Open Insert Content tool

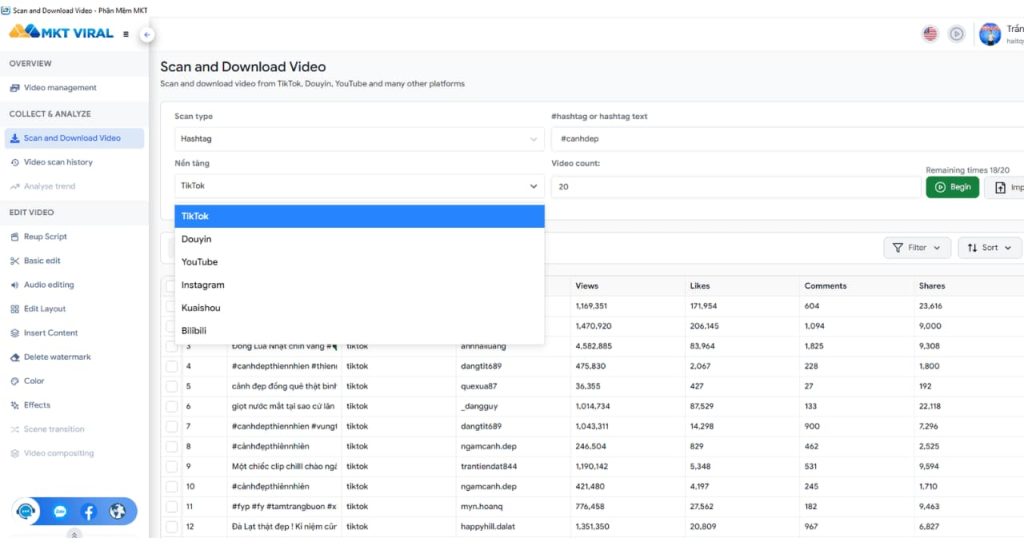pos(44,333)
